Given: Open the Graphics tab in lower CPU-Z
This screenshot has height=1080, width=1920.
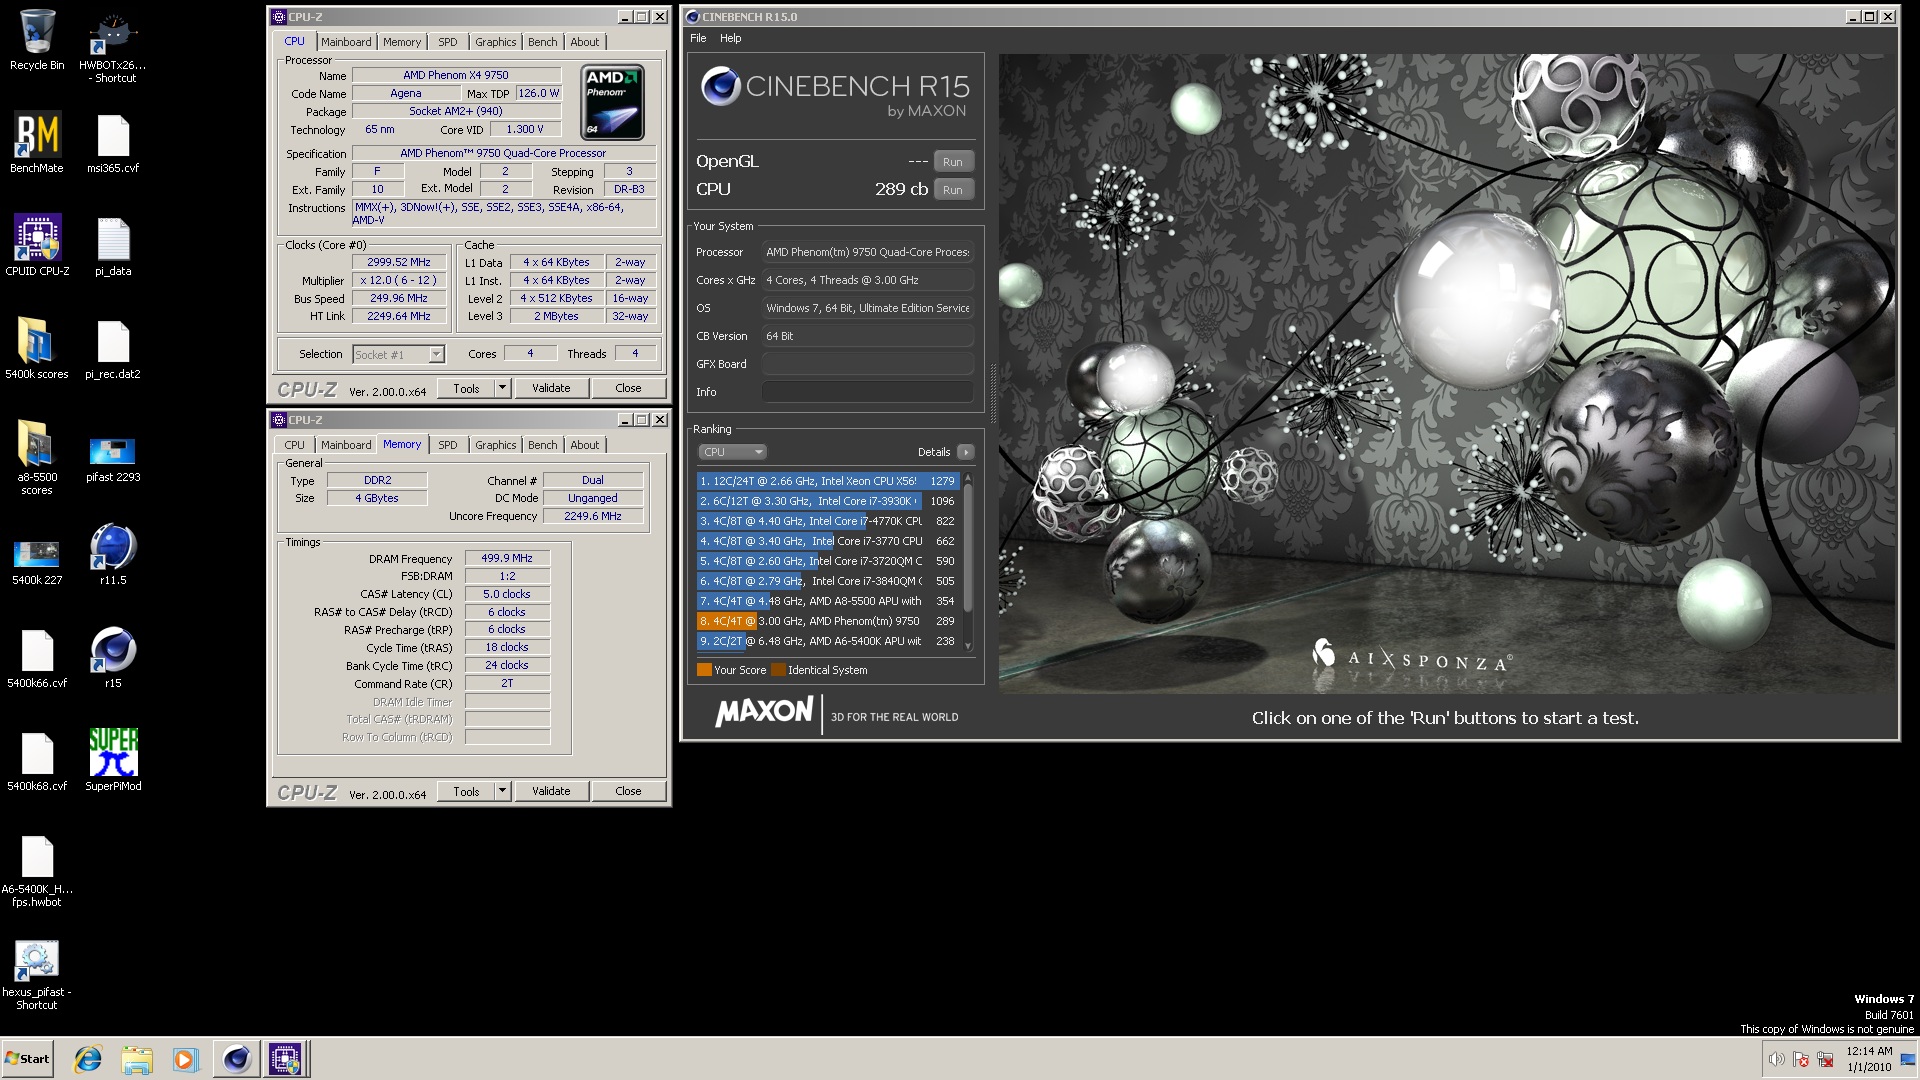Looking at the screenshot, I should click(496, 445).
